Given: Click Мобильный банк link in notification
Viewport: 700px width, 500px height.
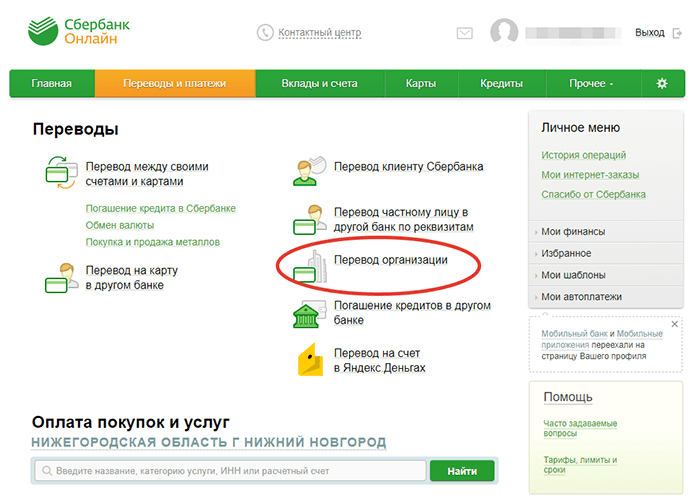Looking at the screenshot, I should (574, 333).
